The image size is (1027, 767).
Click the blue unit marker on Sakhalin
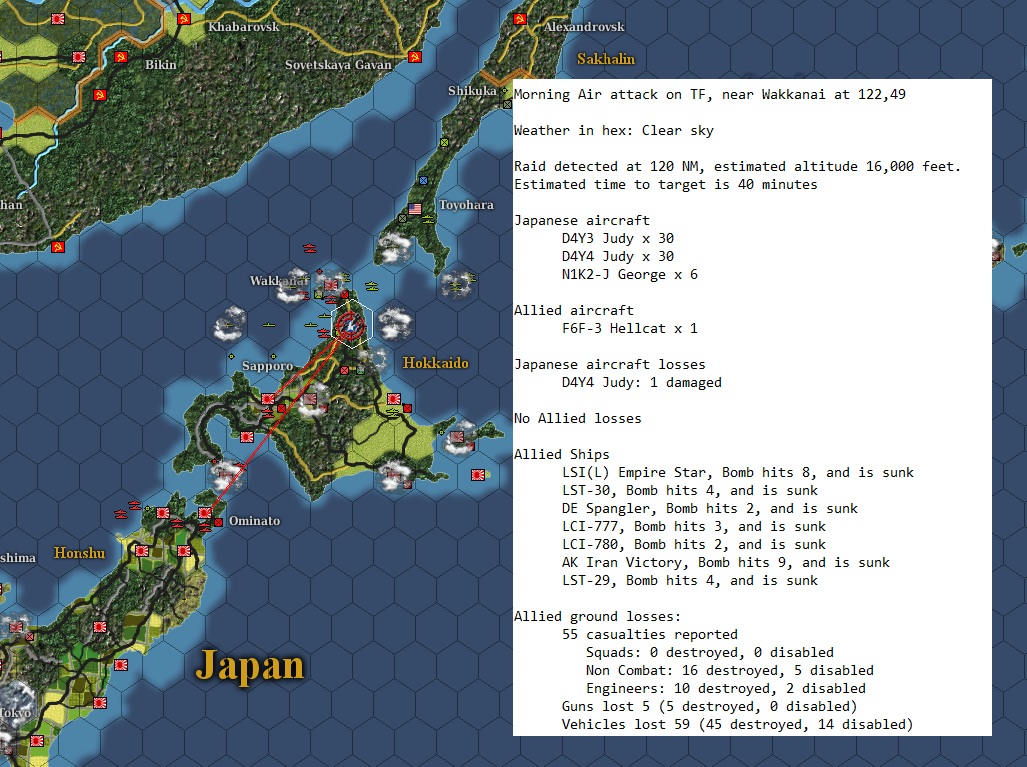424,180
